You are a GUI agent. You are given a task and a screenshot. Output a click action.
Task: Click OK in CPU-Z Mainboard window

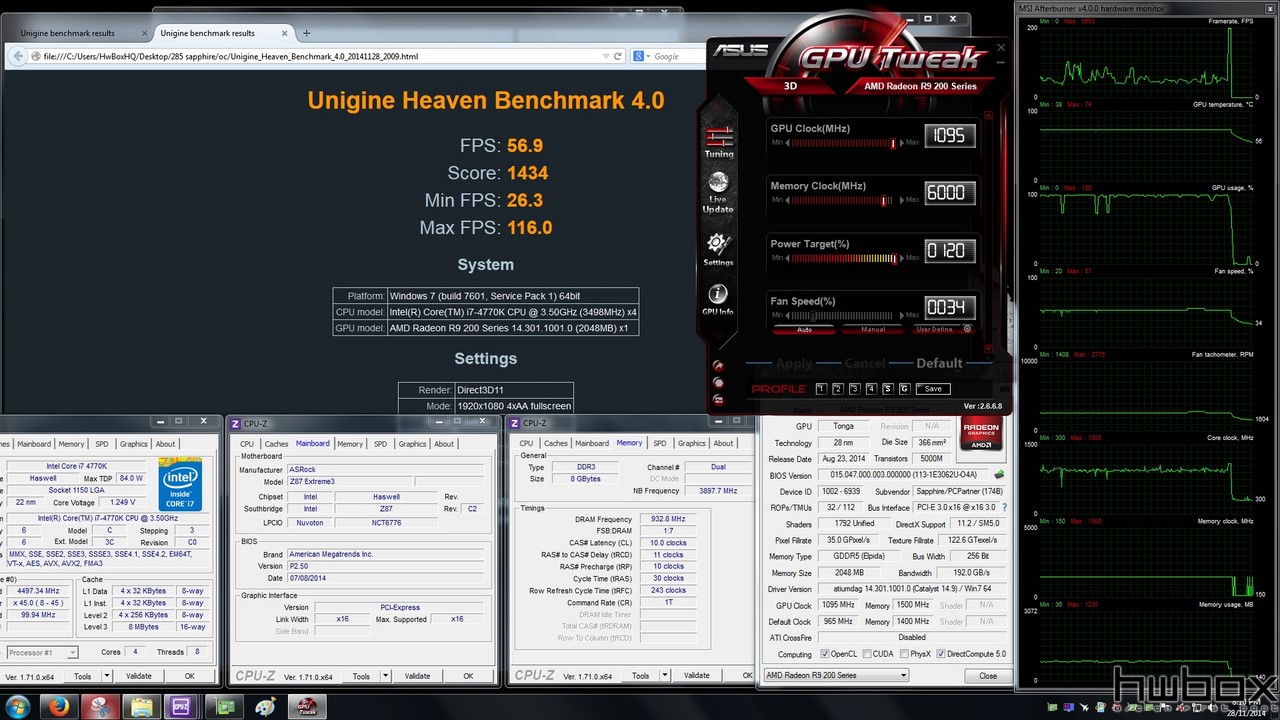pos(468,676)
